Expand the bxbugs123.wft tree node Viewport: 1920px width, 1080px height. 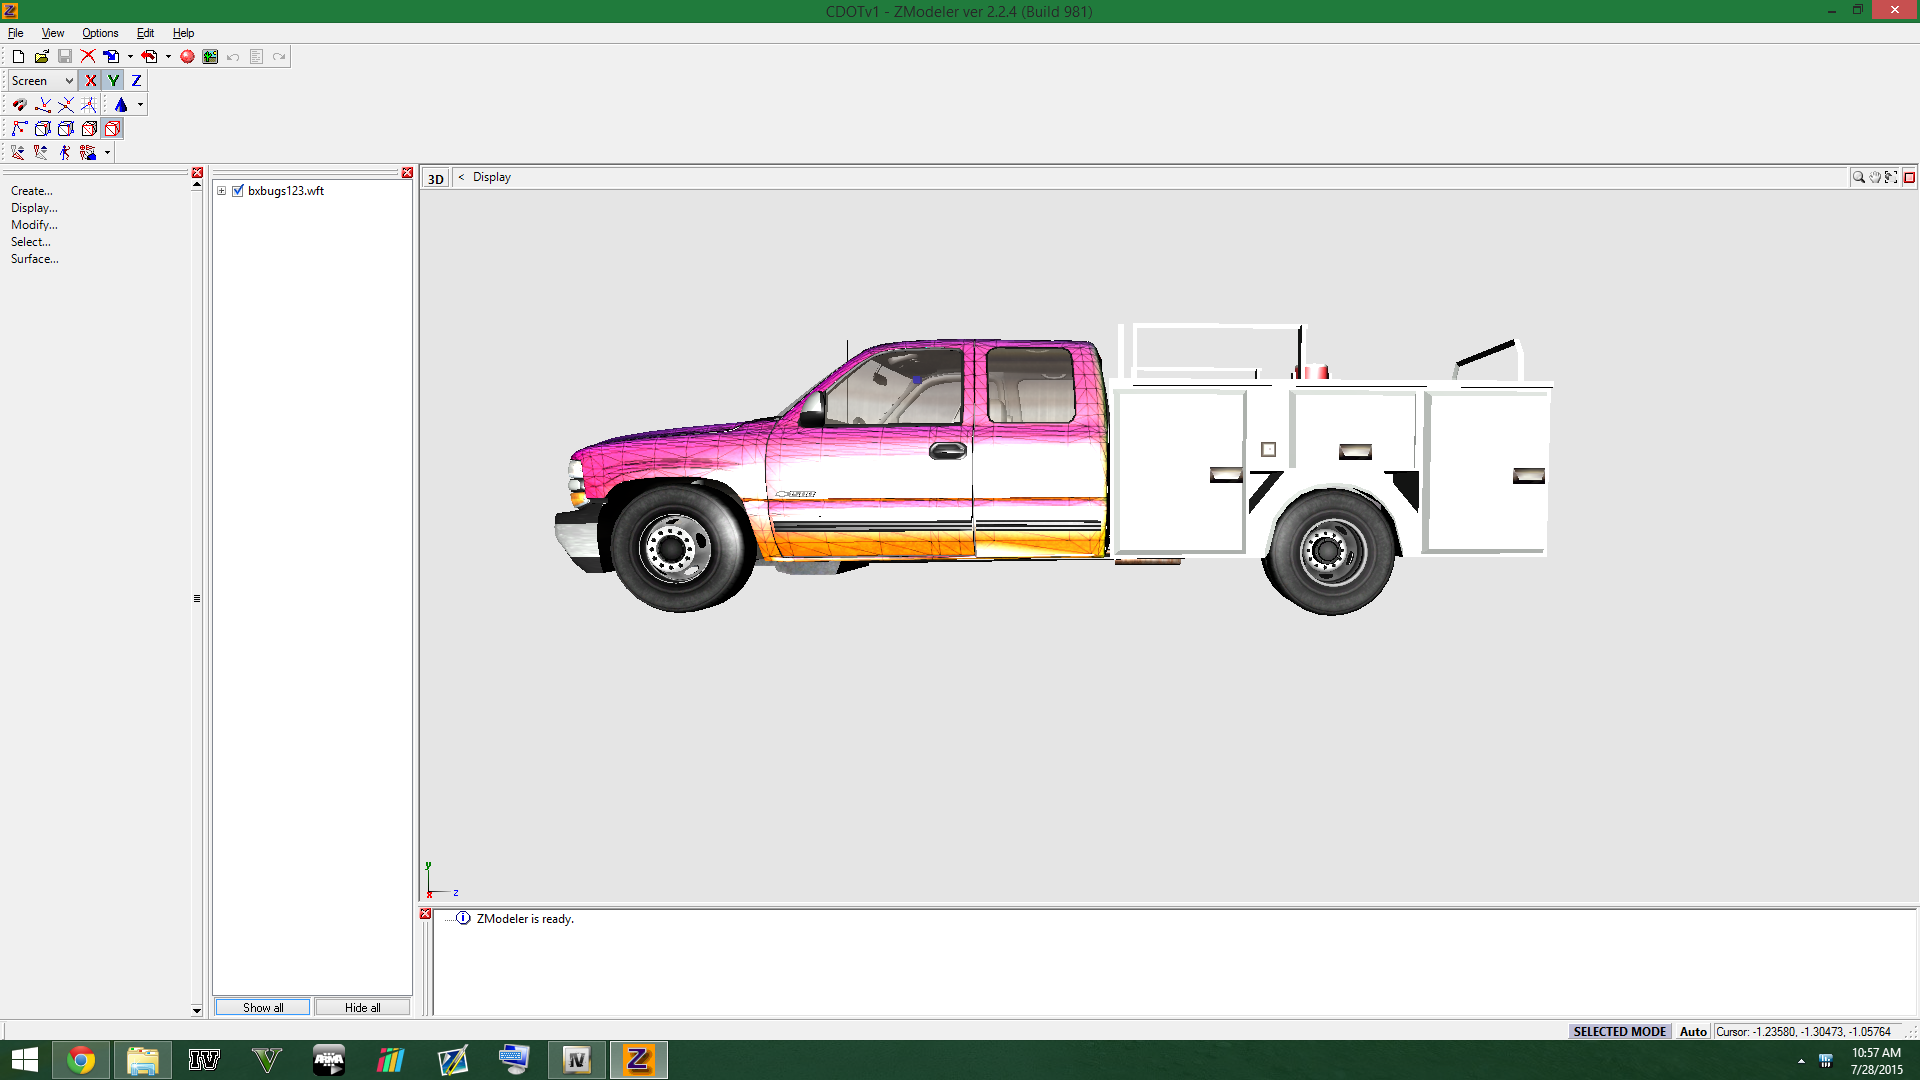pos(222,191)
